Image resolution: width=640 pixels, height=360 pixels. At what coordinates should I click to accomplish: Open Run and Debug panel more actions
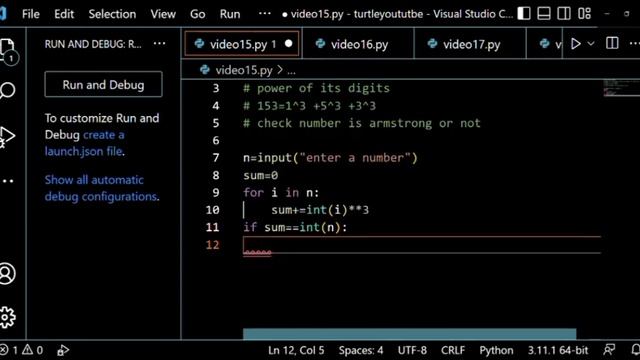click(159, 44)
